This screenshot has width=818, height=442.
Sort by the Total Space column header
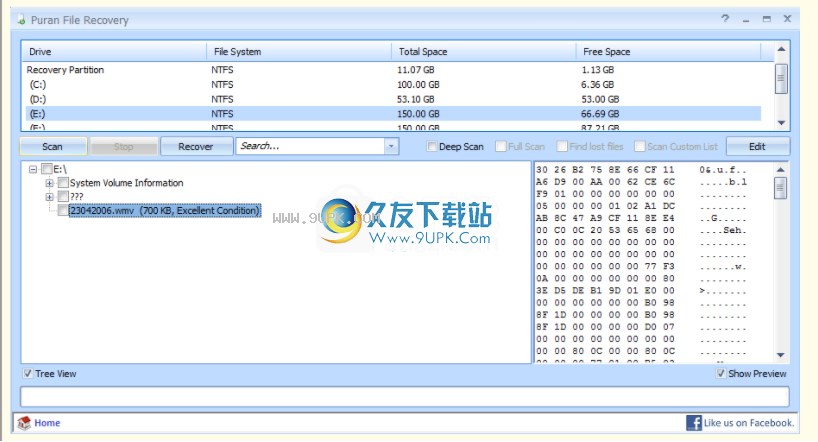(x=484, y=52)
